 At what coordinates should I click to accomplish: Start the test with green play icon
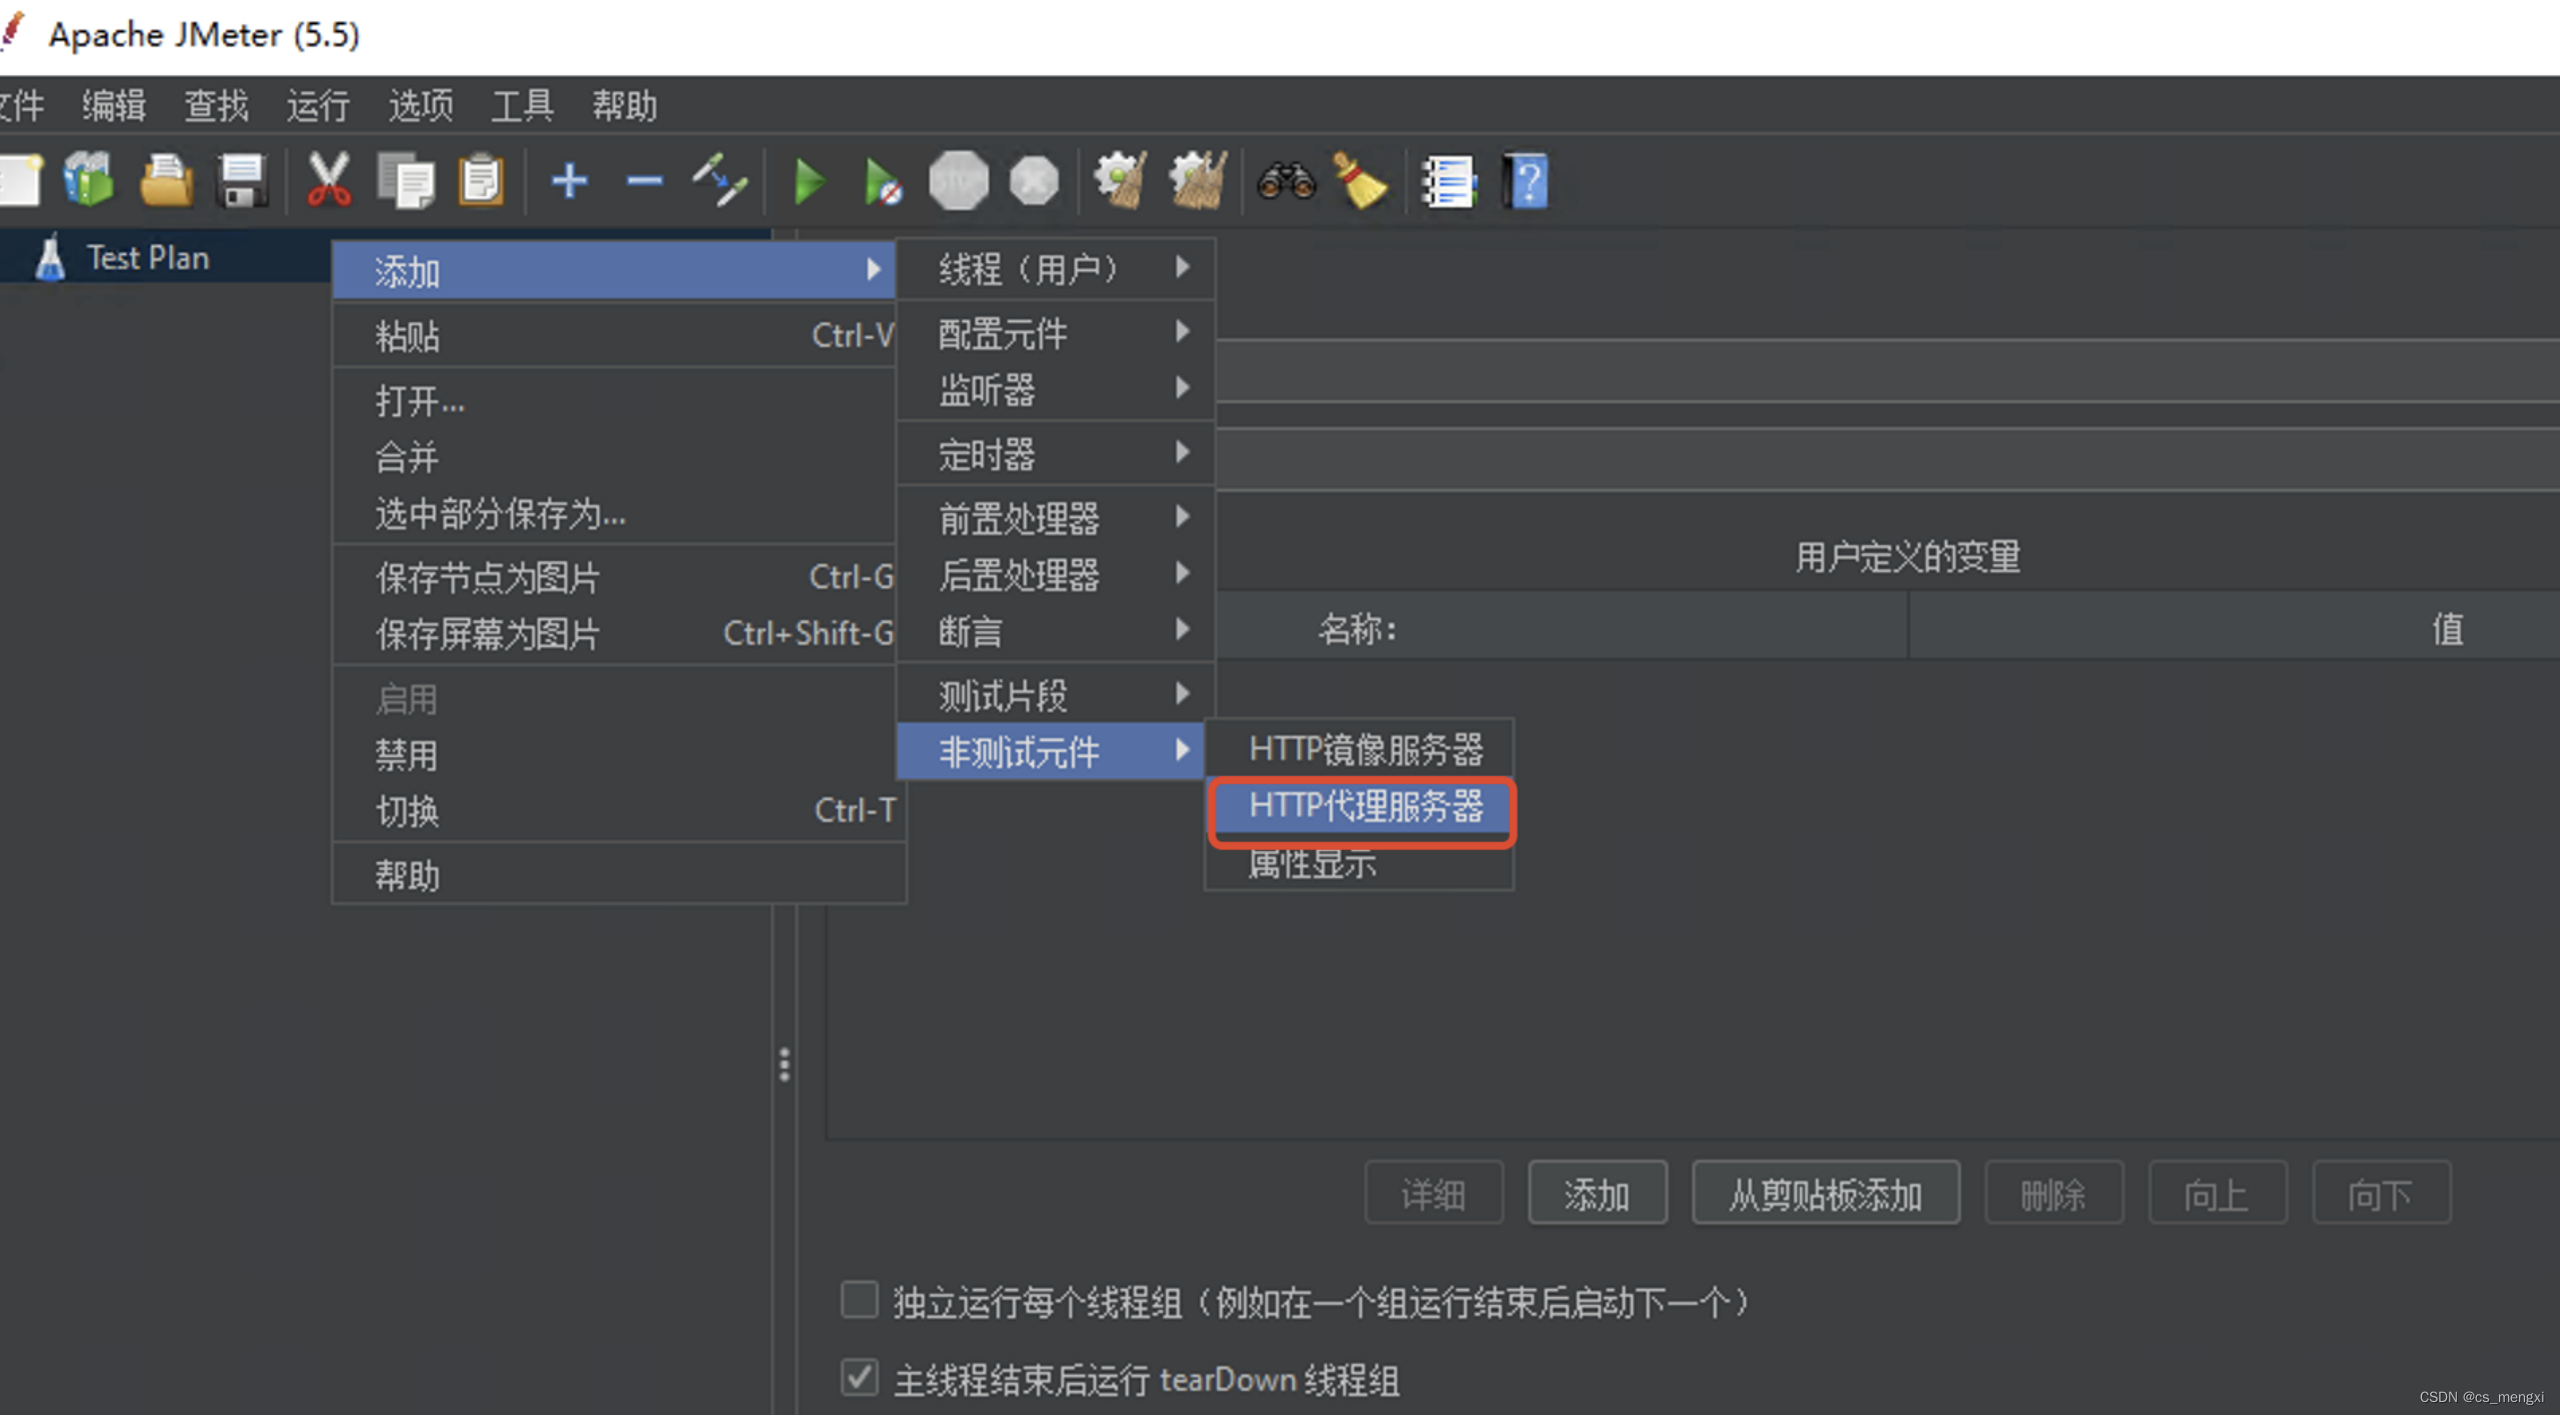[x=808, y=181]
